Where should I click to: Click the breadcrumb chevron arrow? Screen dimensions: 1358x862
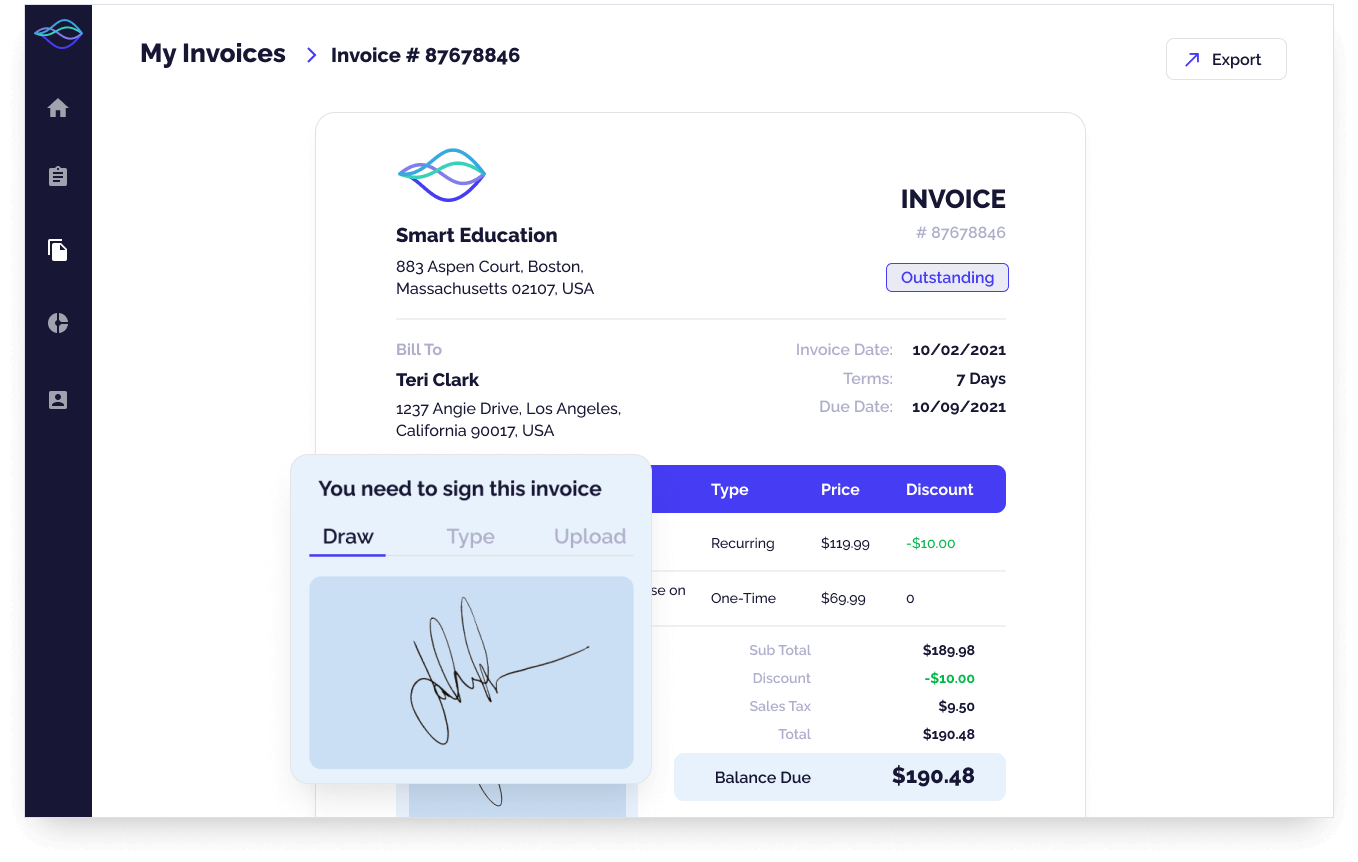(311, 55)
